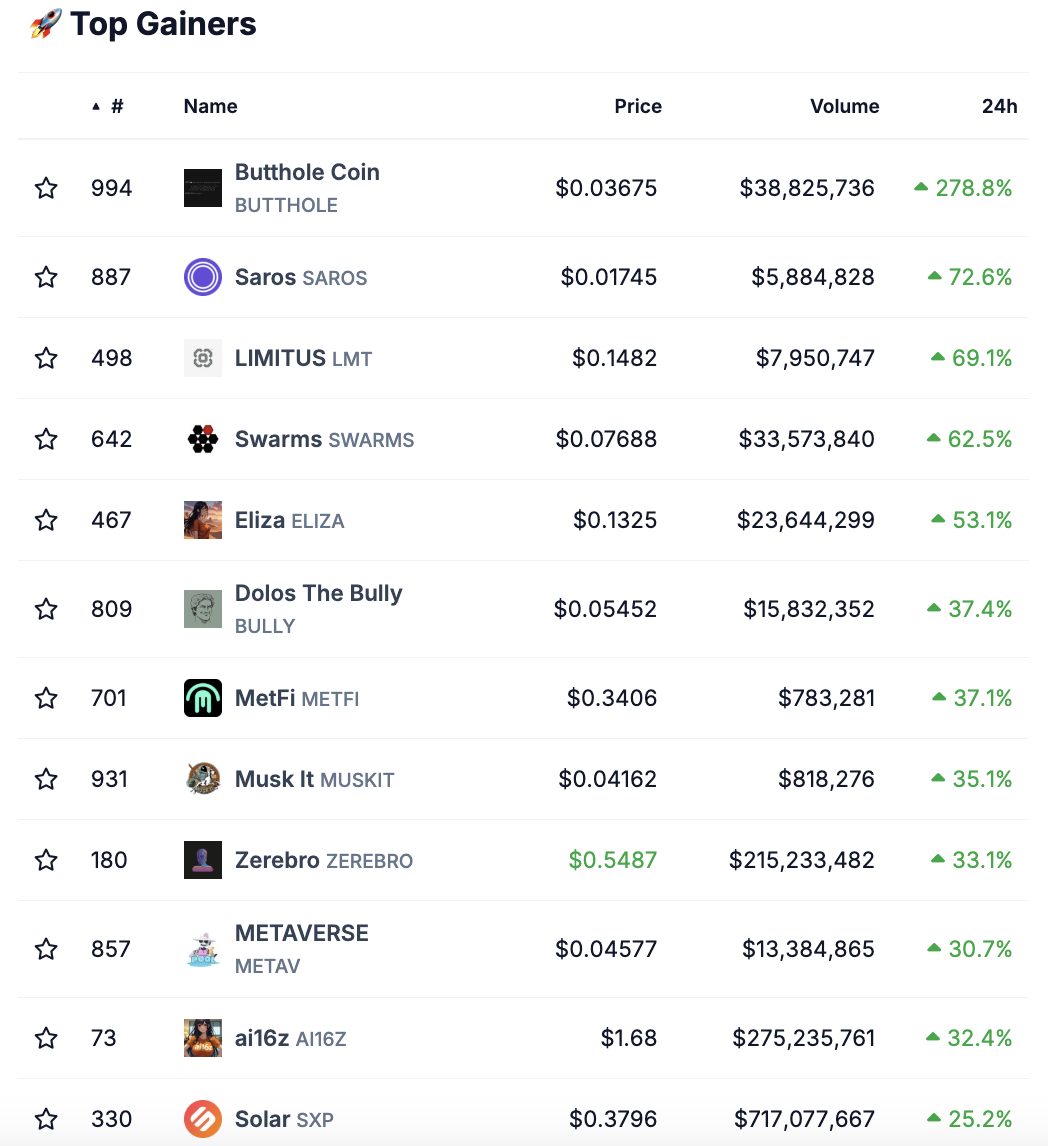
Task: Click the MetFi coin logo icon
Action: [203, 698]
